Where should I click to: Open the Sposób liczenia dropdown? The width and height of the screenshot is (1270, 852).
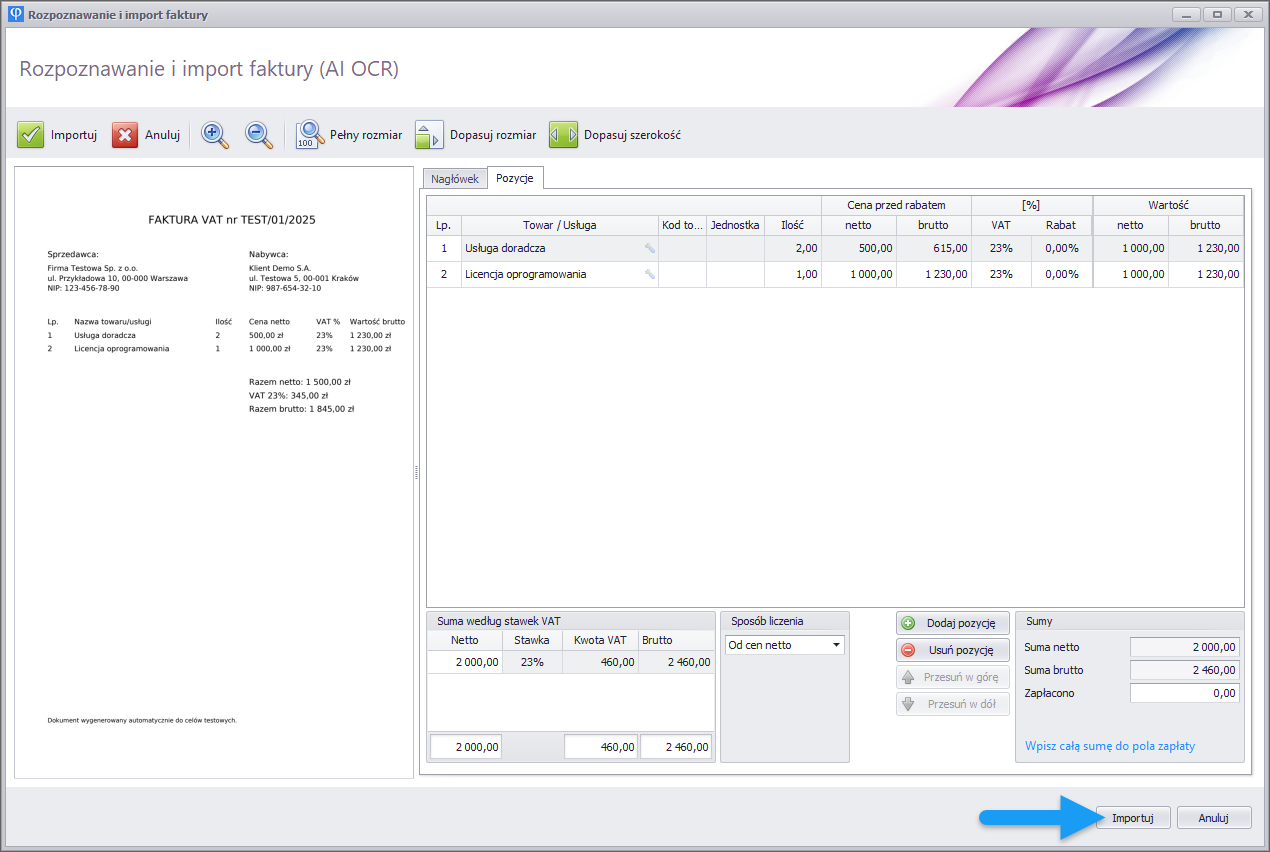(x=835, y=645)
